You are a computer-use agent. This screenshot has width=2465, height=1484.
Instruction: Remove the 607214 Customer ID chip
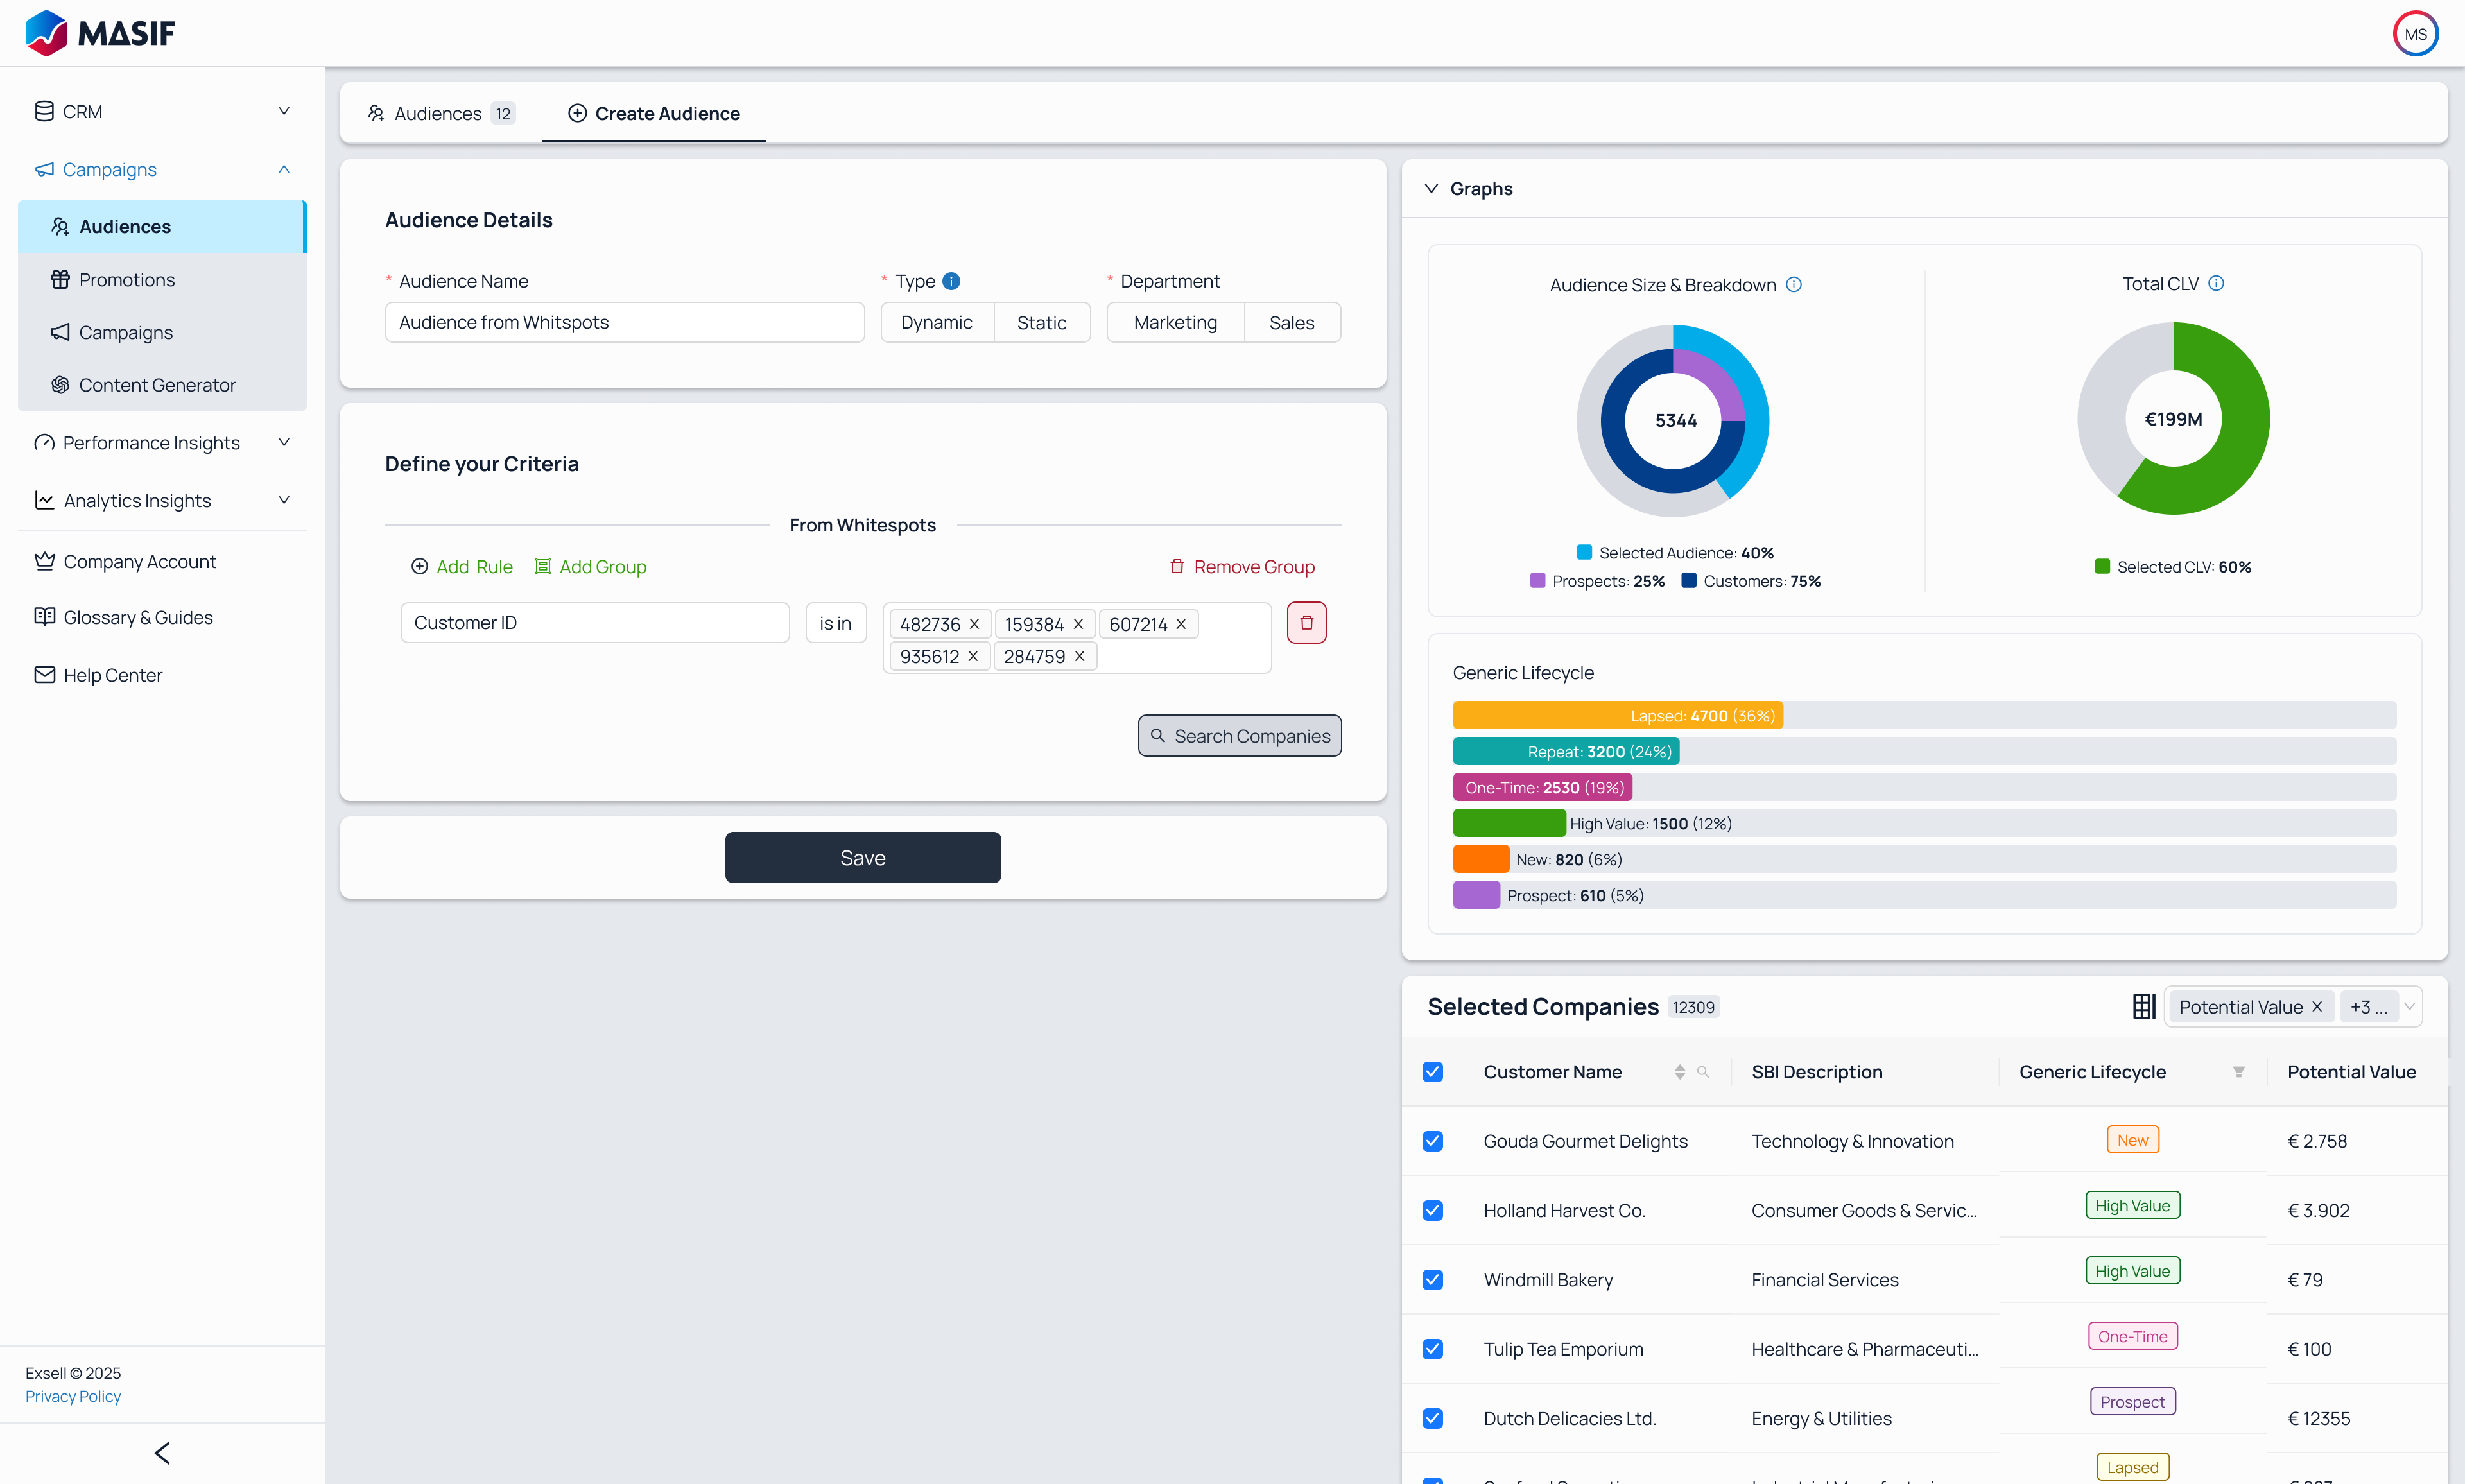pyautogui.click(x=1180, y=623)
